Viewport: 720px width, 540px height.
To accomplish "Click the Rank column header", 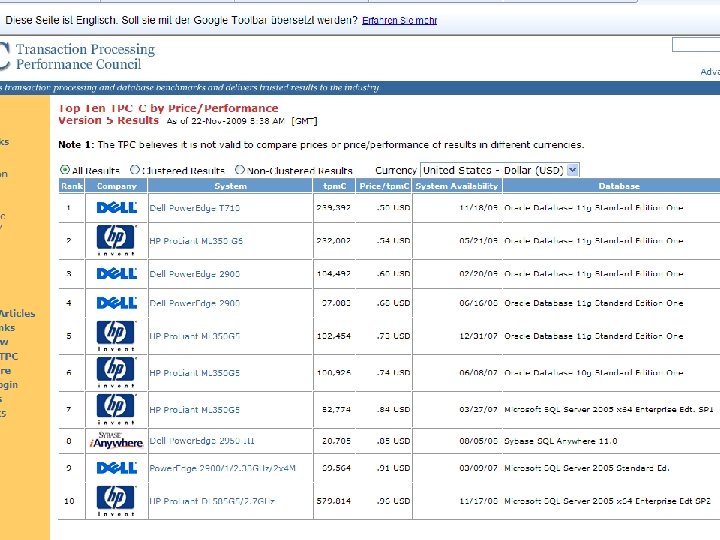I will pyautogui.click(x=72, y=186).
